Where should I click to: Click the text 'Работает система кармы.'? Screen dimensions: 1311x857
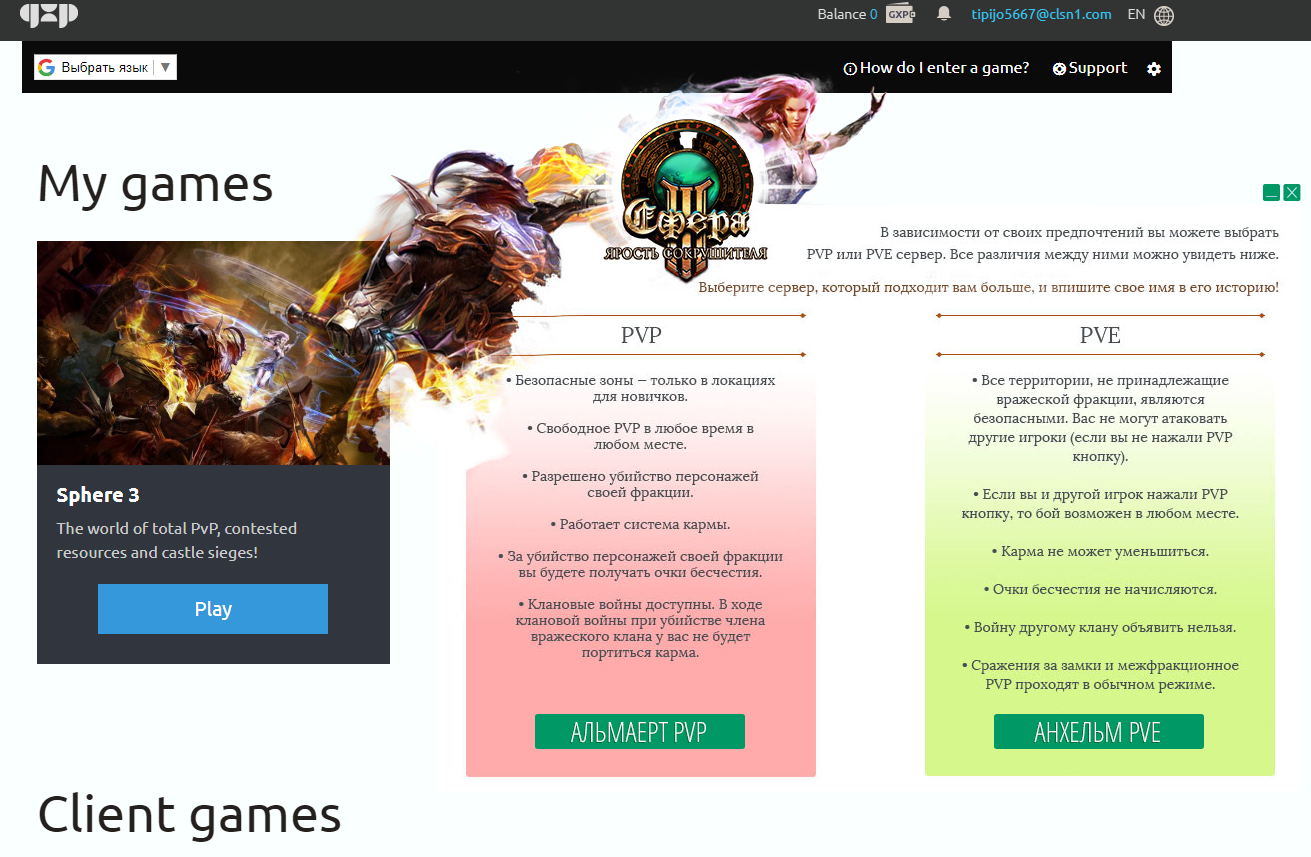[640, 524]
